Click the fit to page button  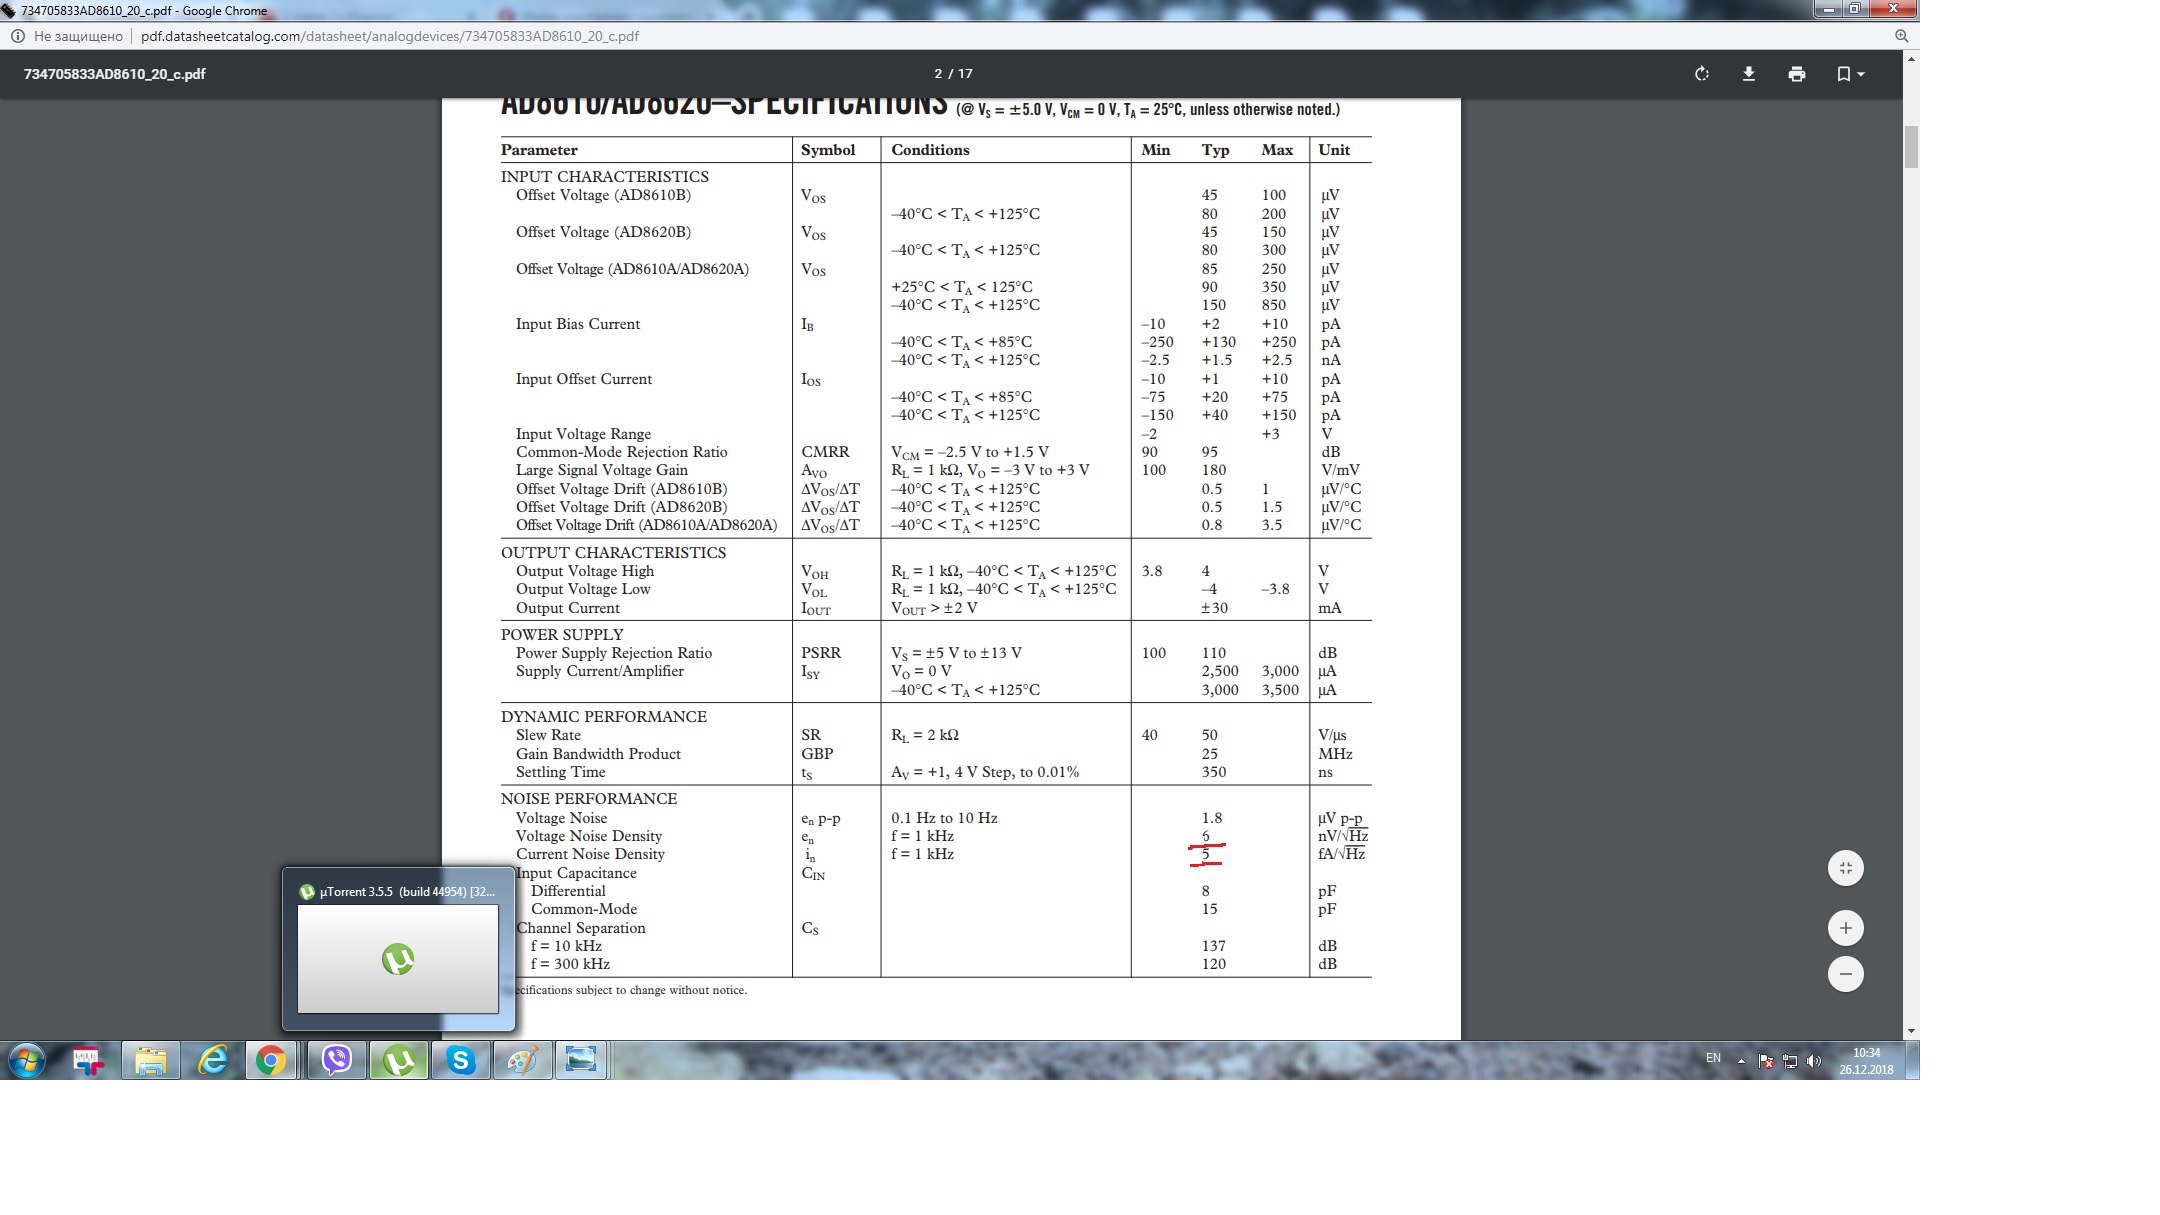click(x=1845, y=868)
